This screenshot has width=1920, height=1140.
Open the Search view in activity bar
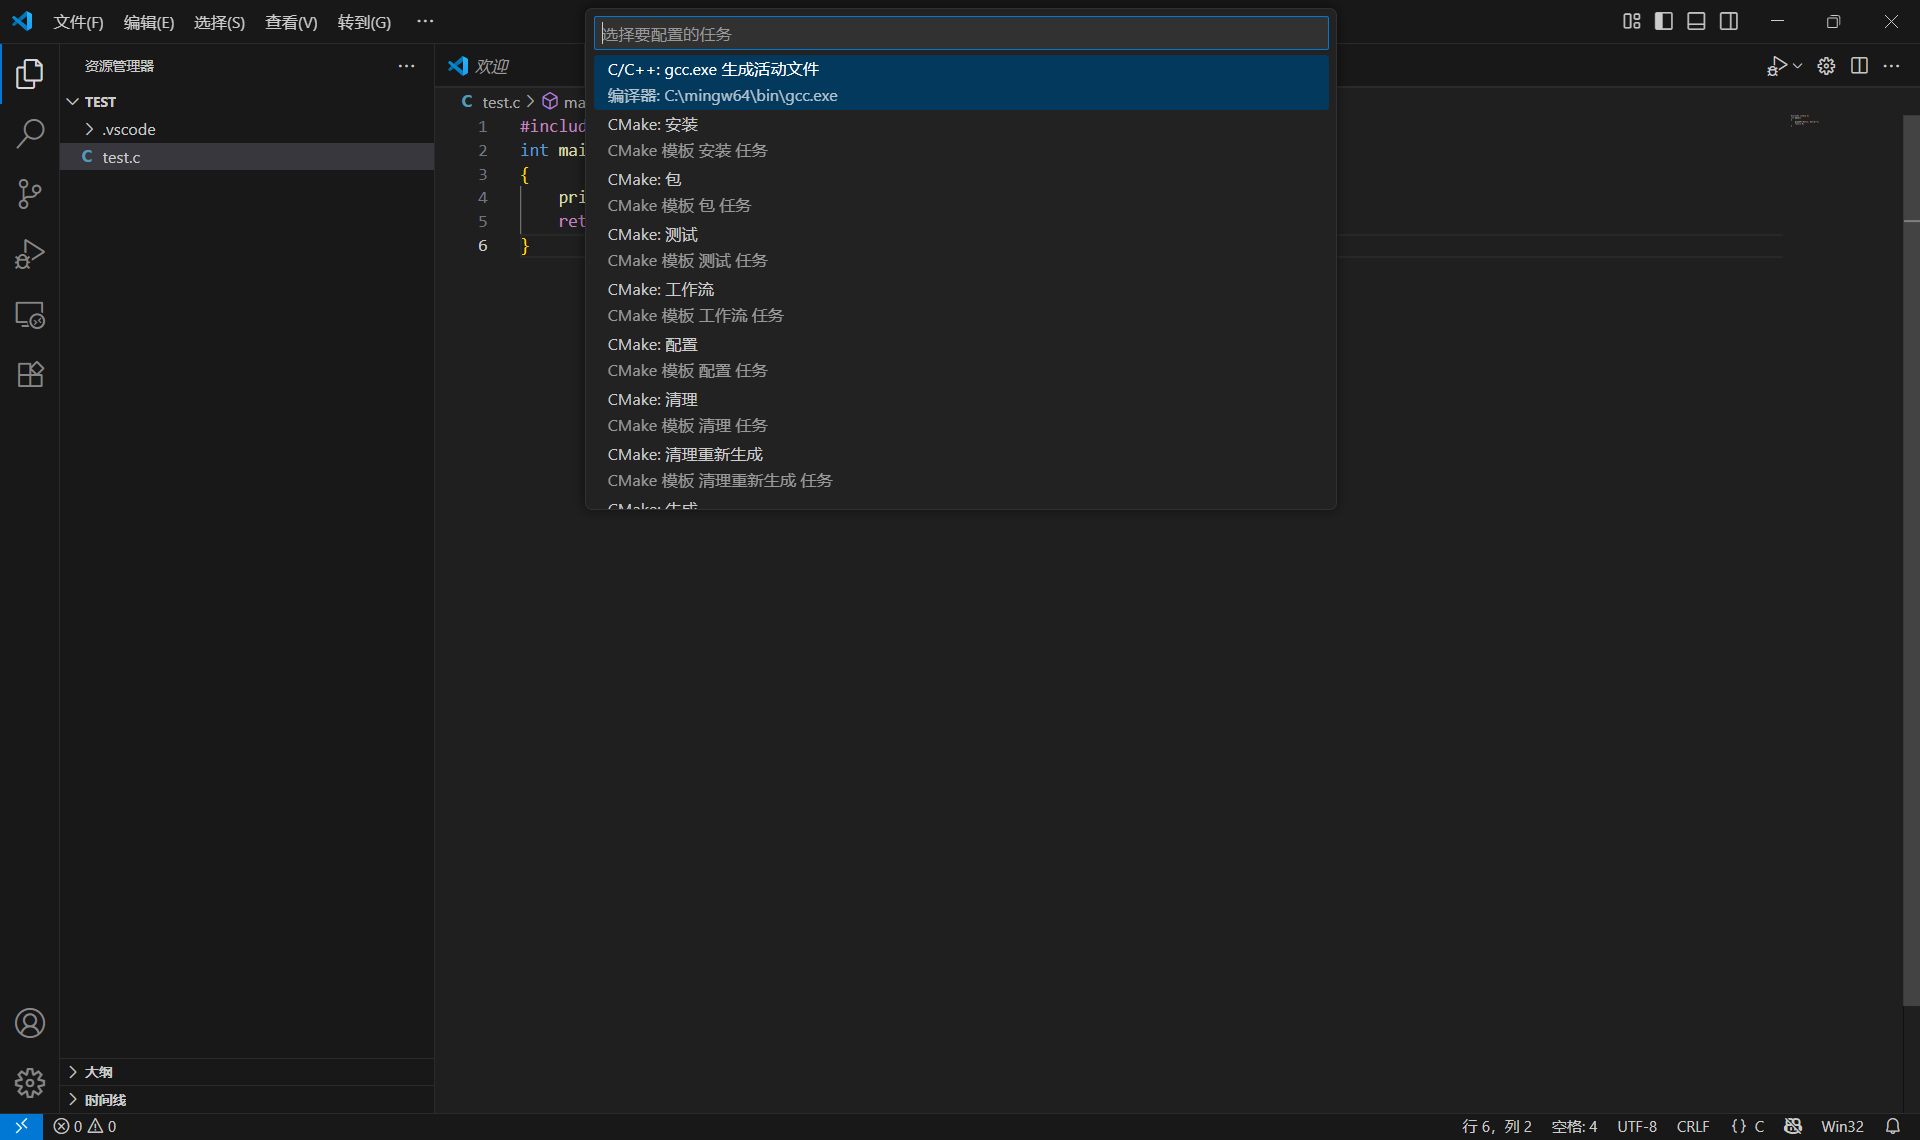[x=30, y=132]
